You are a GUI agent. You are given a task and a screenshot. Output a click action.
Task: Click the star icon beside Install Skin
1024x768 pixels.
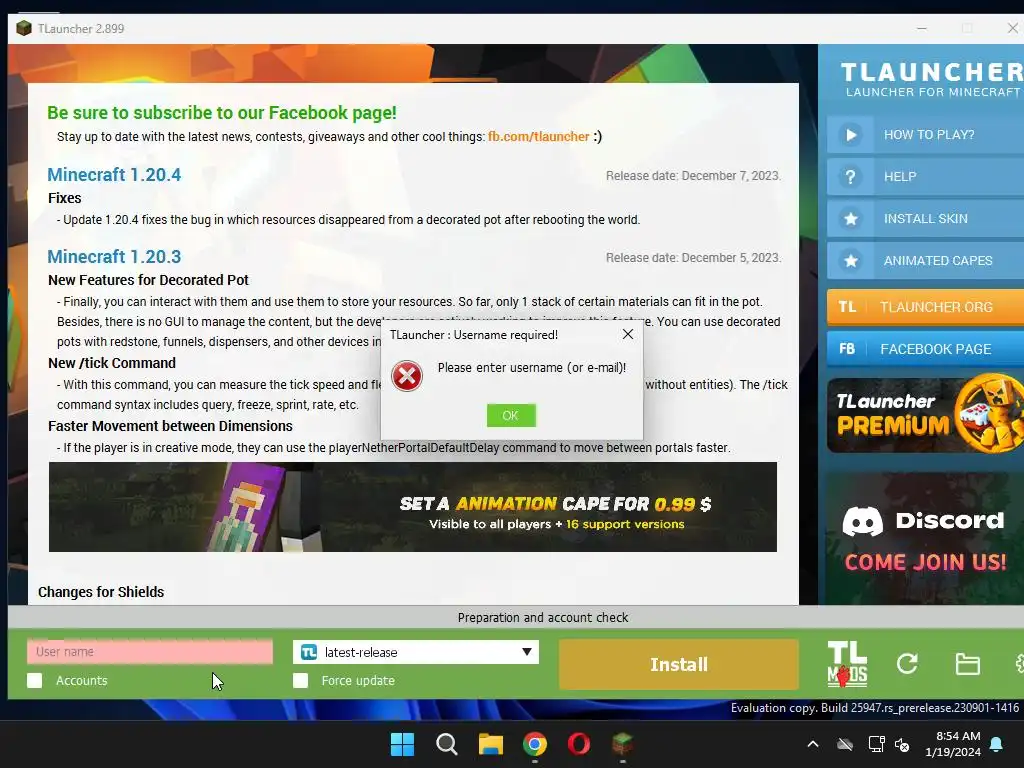pyautogui.click(x=850, y=219)
